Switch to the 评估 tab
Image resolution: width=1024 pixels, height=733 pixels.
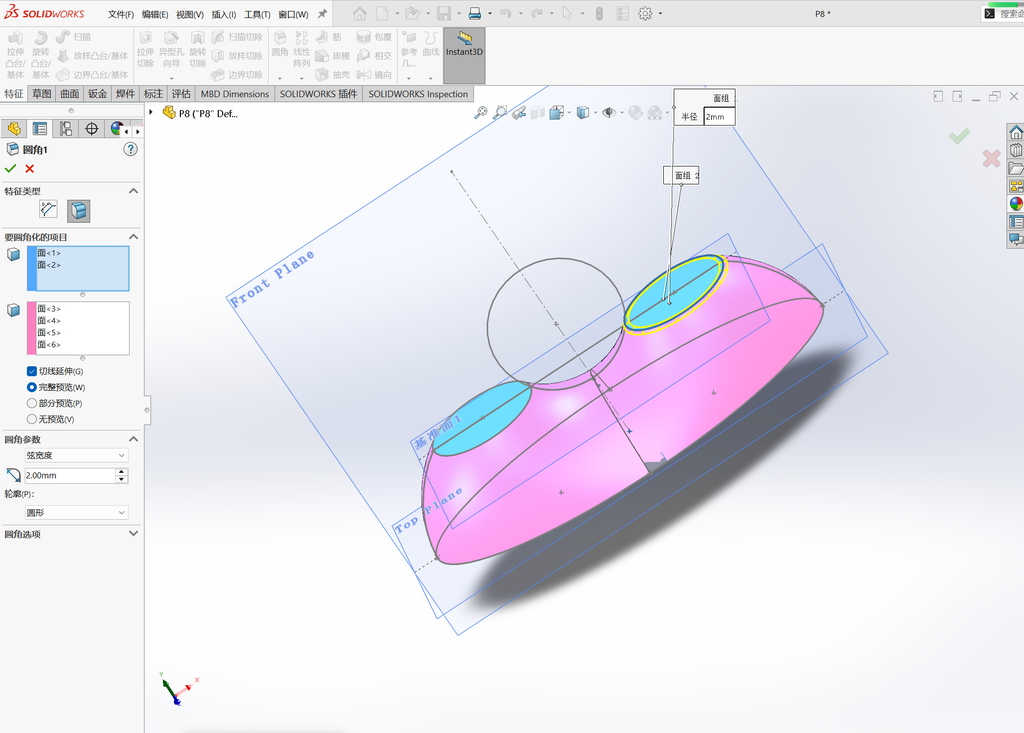pos(181,94)
